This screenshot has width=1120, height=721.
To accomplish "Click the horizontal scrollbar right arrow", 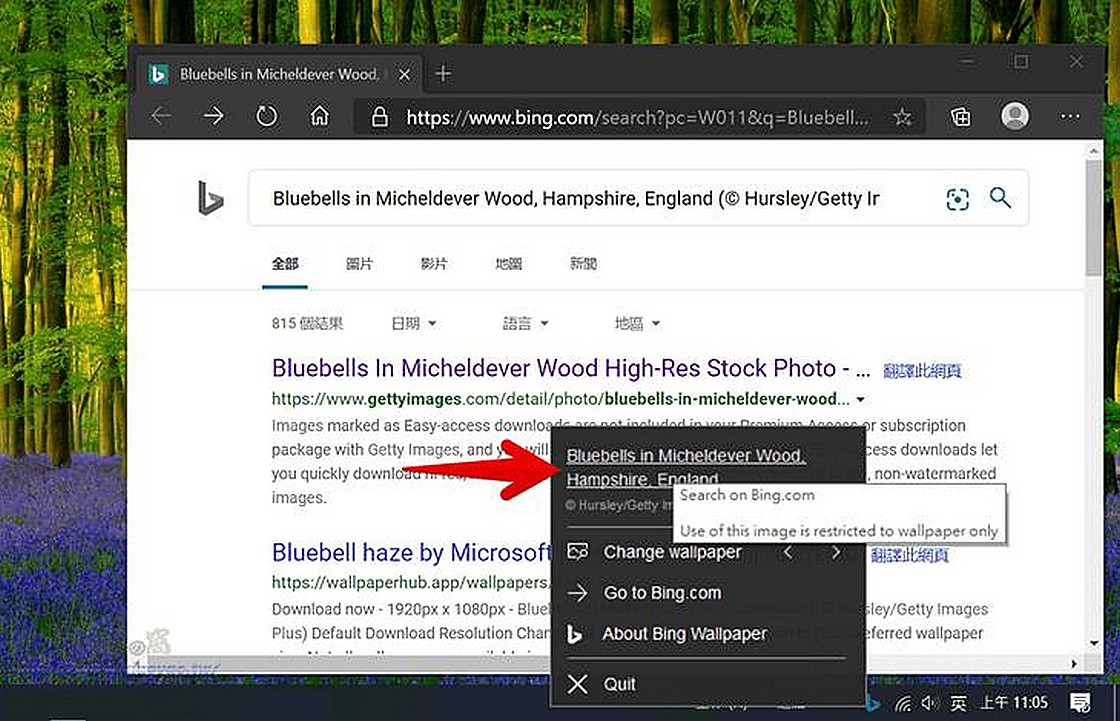I will point(1074,664).
